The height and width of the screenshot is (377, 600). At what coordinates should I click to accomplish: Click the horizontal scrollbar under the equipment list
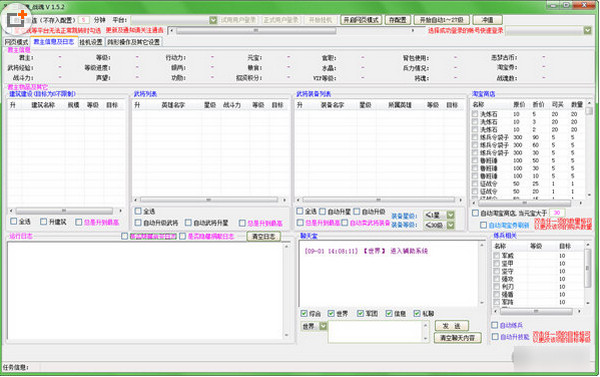[379, 200]
